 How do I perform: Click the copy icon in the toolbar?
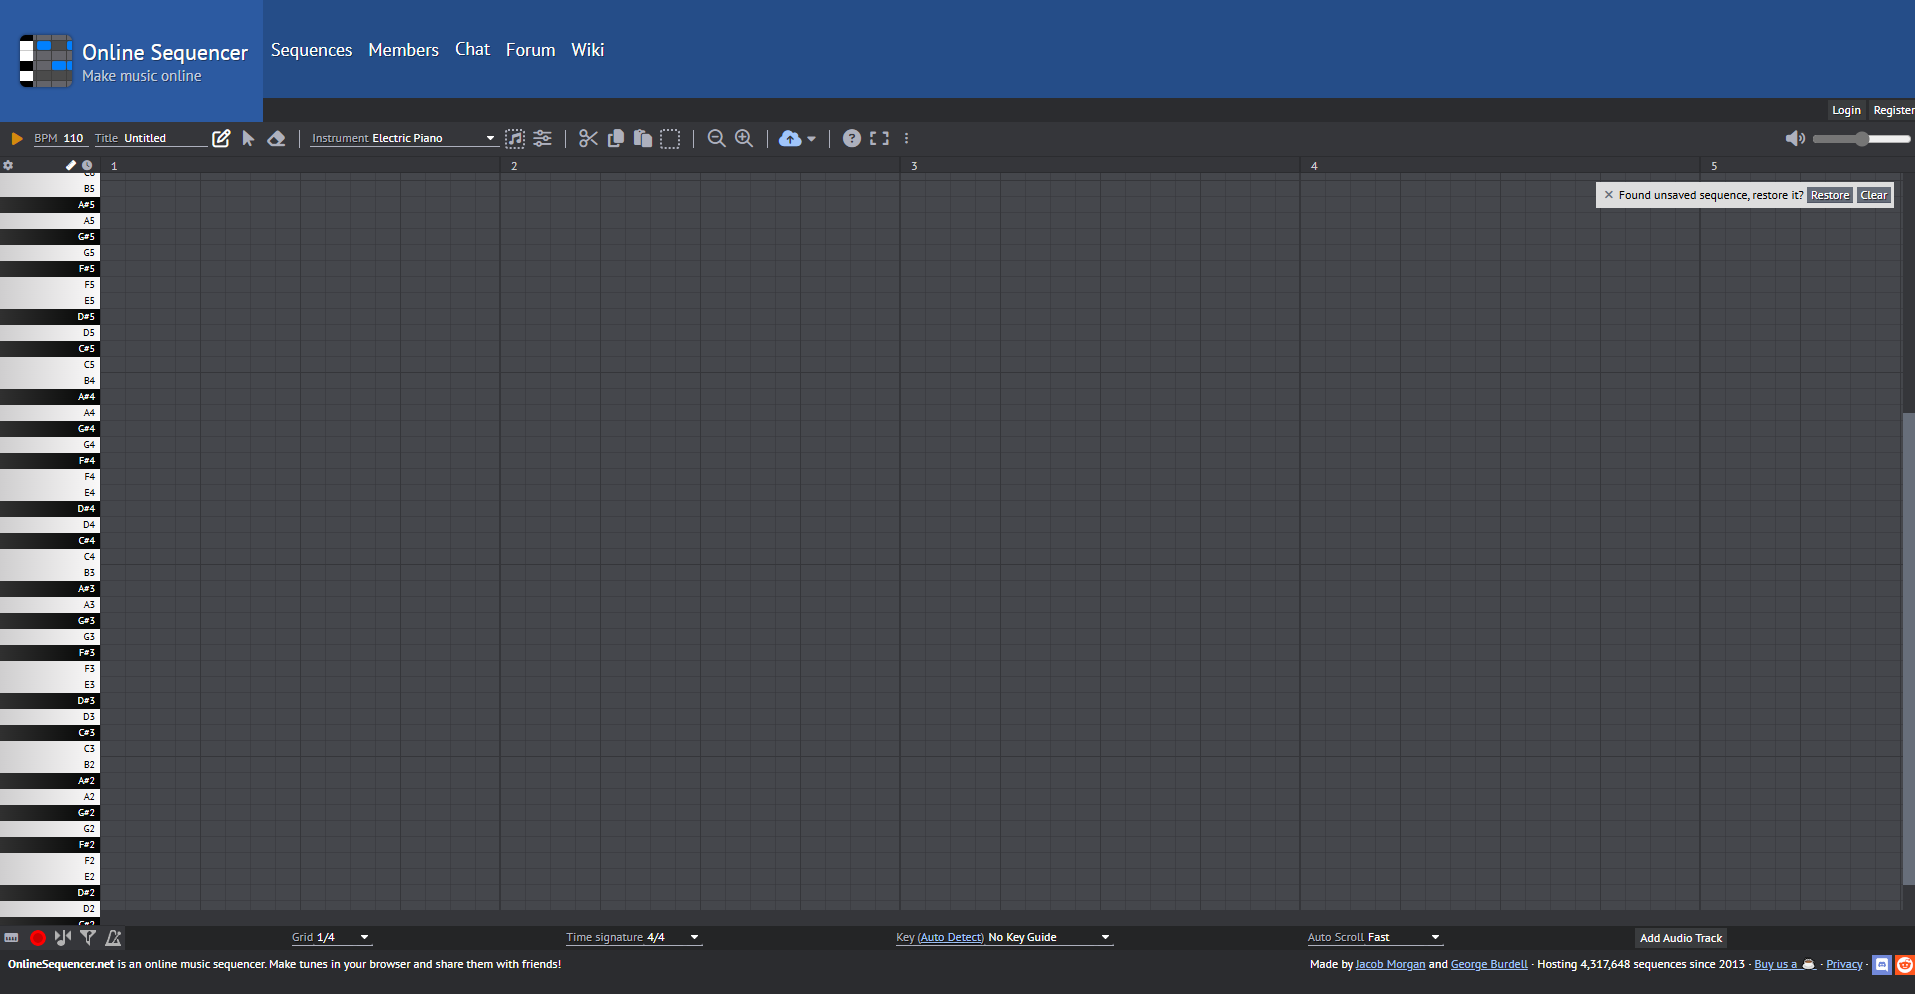click(616, 139)
